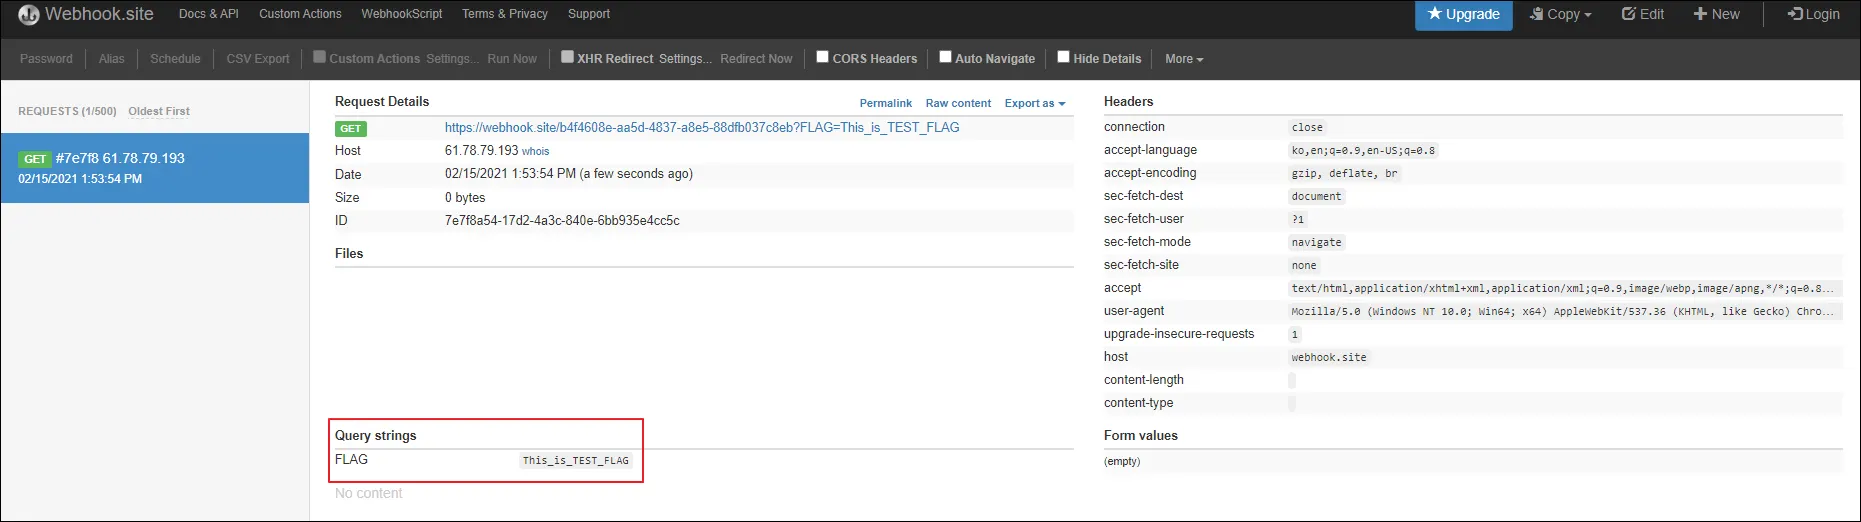1861x522 pixels.
Task: Expand the More dropdown menu
Action: click(1184, 59)
